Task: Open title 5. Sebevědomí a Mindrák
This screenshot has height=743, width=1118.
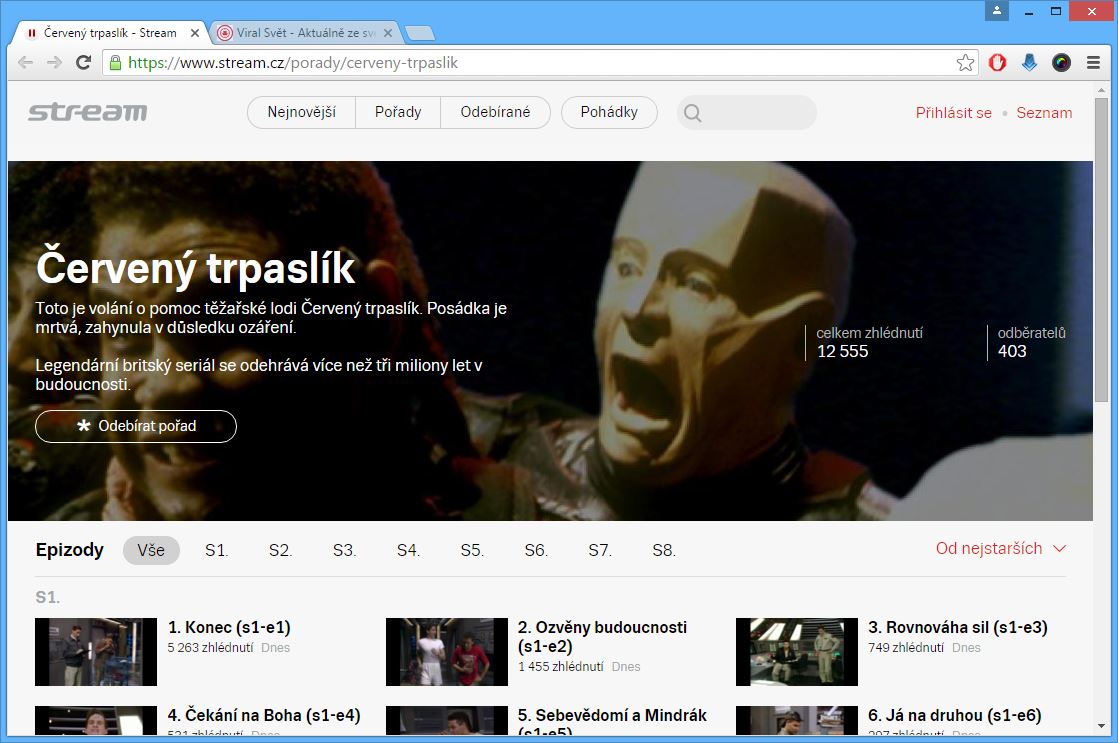Action: click(612, 720)
